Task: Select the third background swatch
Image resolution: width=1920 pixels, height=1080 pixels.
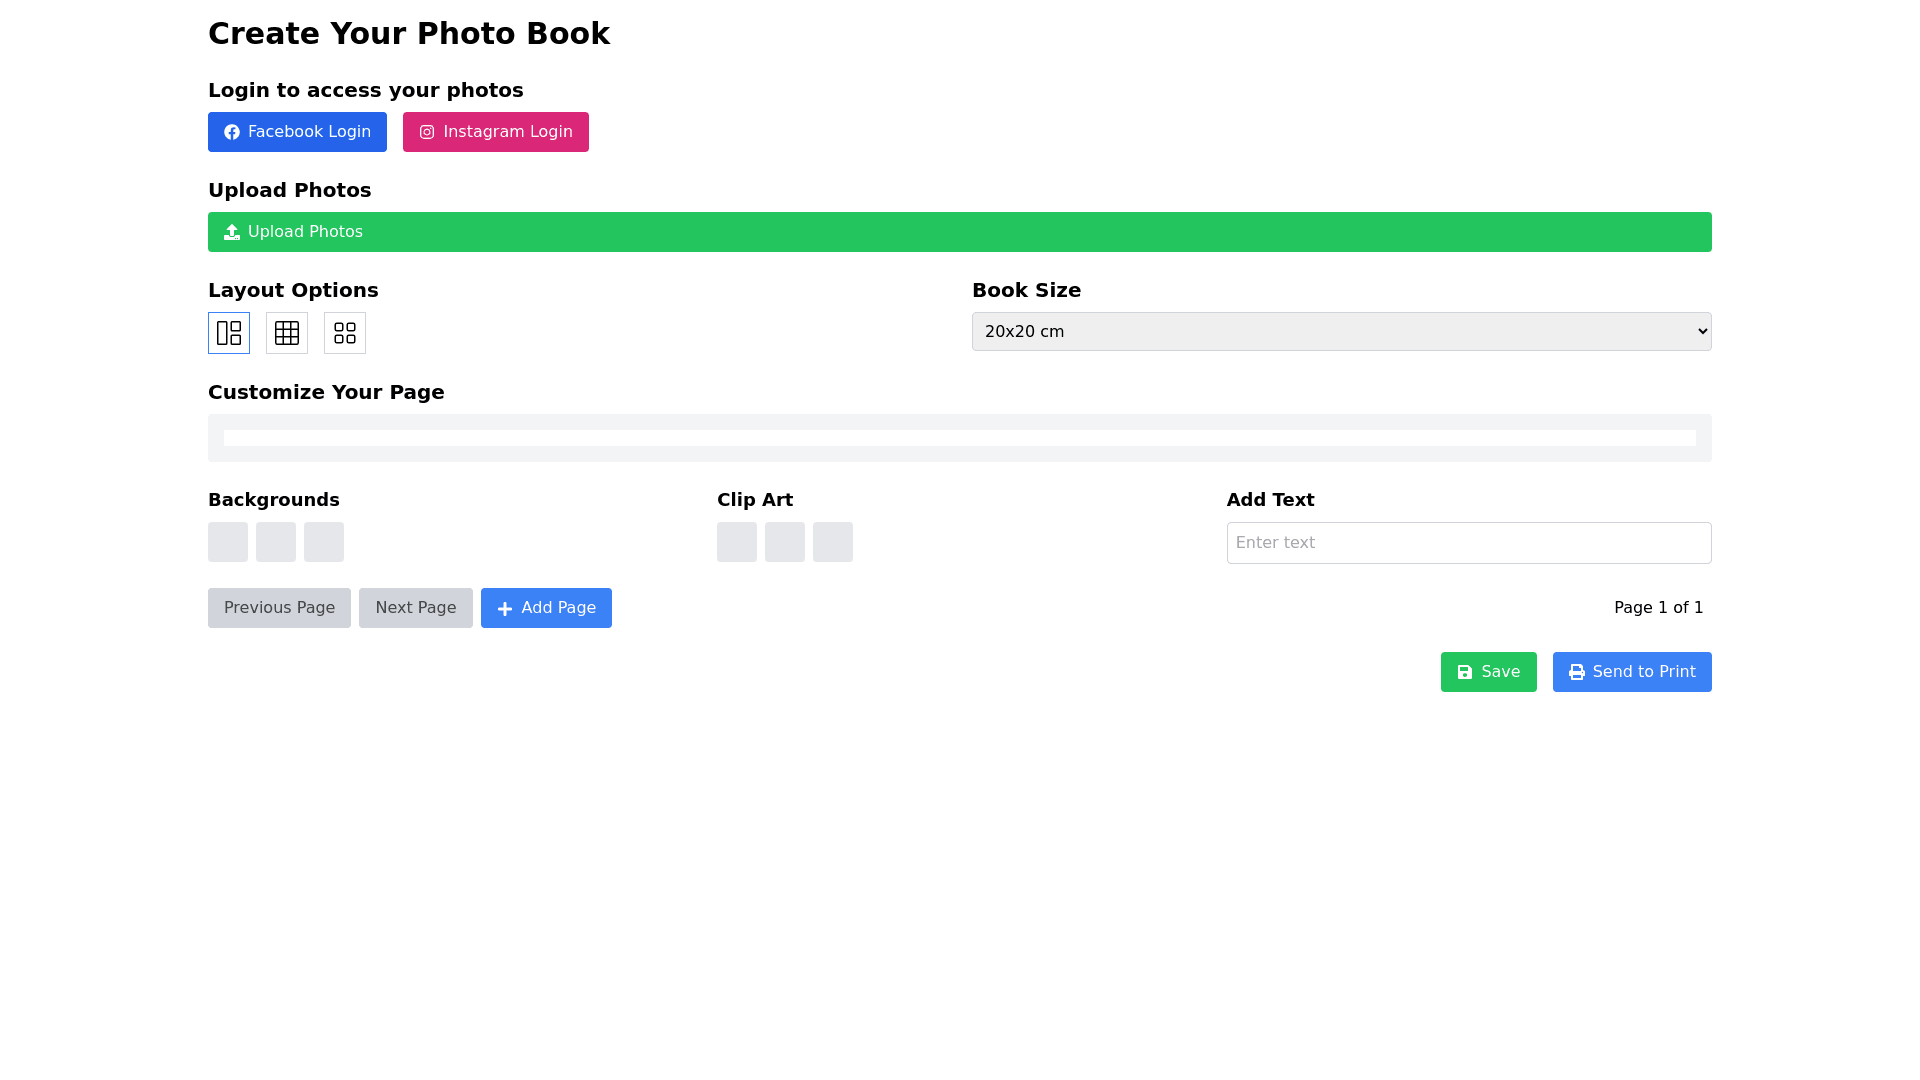Action: [324, 542]
